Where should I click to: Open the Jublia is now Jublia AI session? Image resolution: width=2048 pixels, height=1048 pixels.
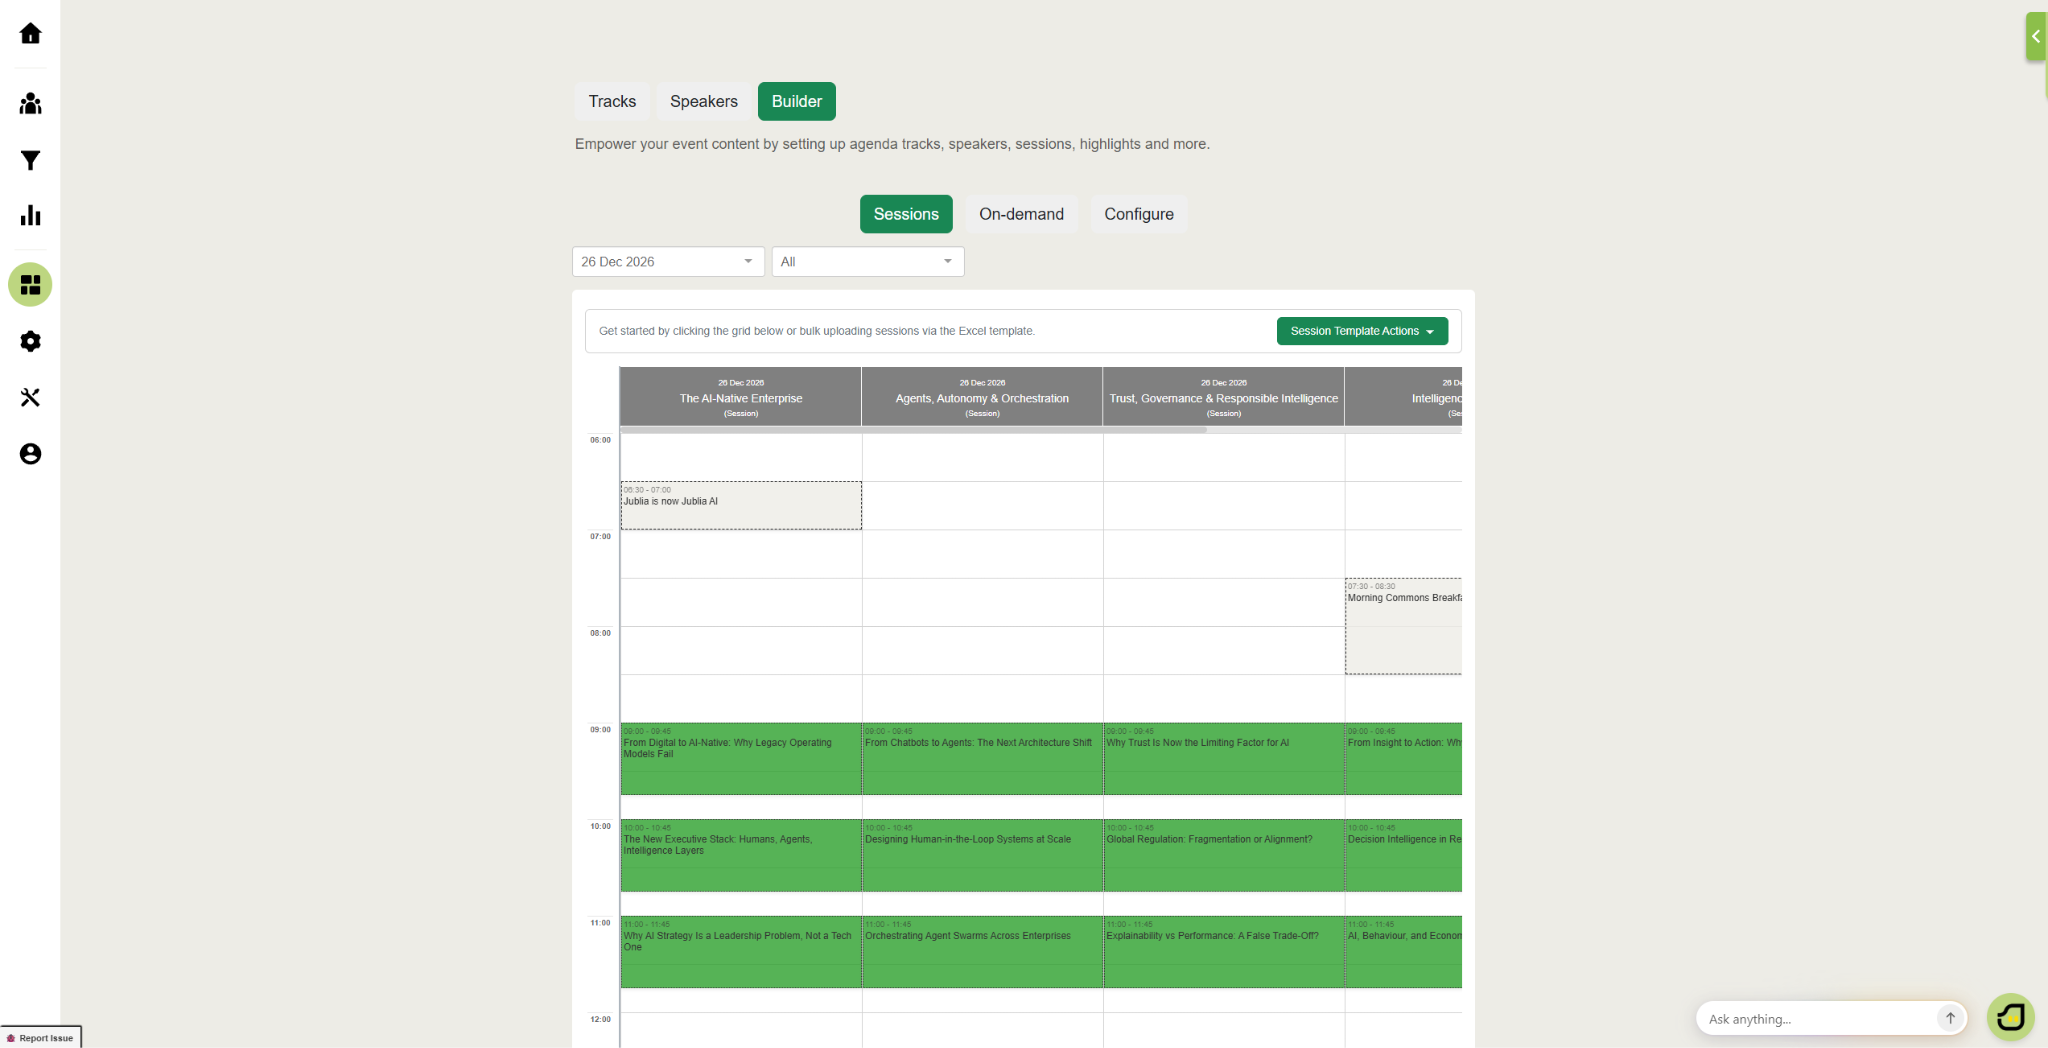(x=741, y=506)
